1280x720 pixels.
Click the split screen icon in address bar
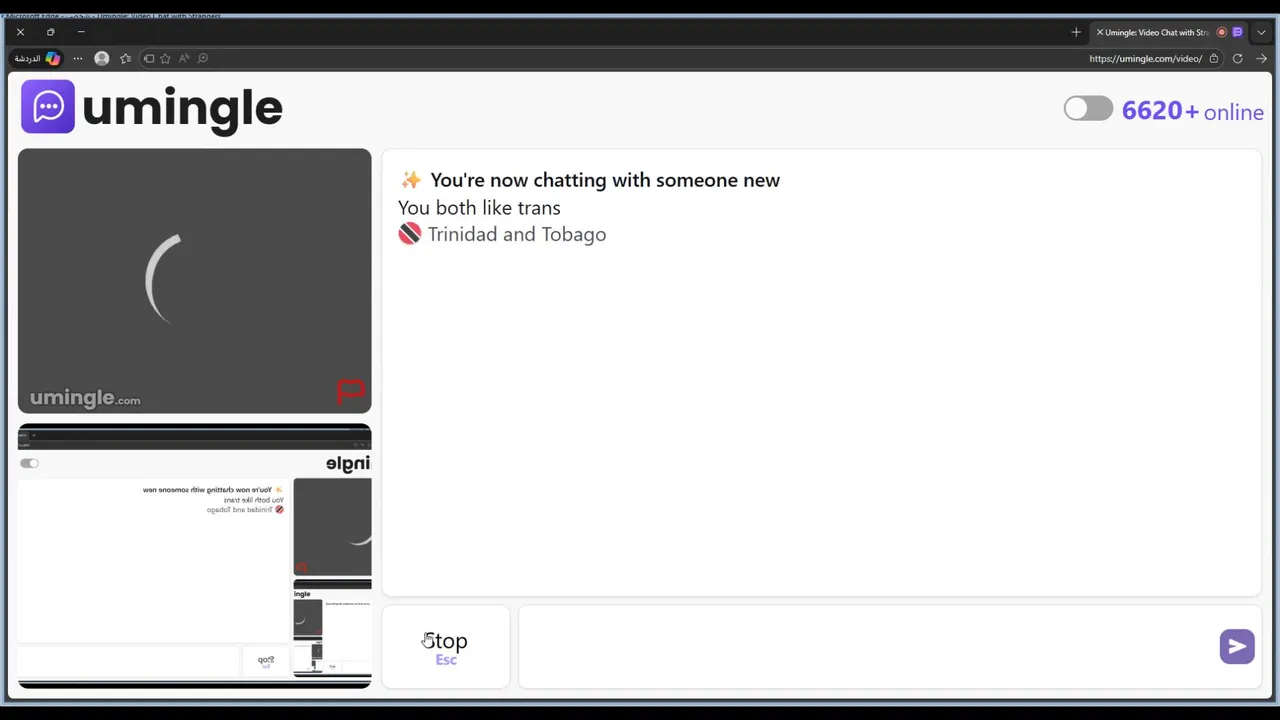(x=149, y=58)
